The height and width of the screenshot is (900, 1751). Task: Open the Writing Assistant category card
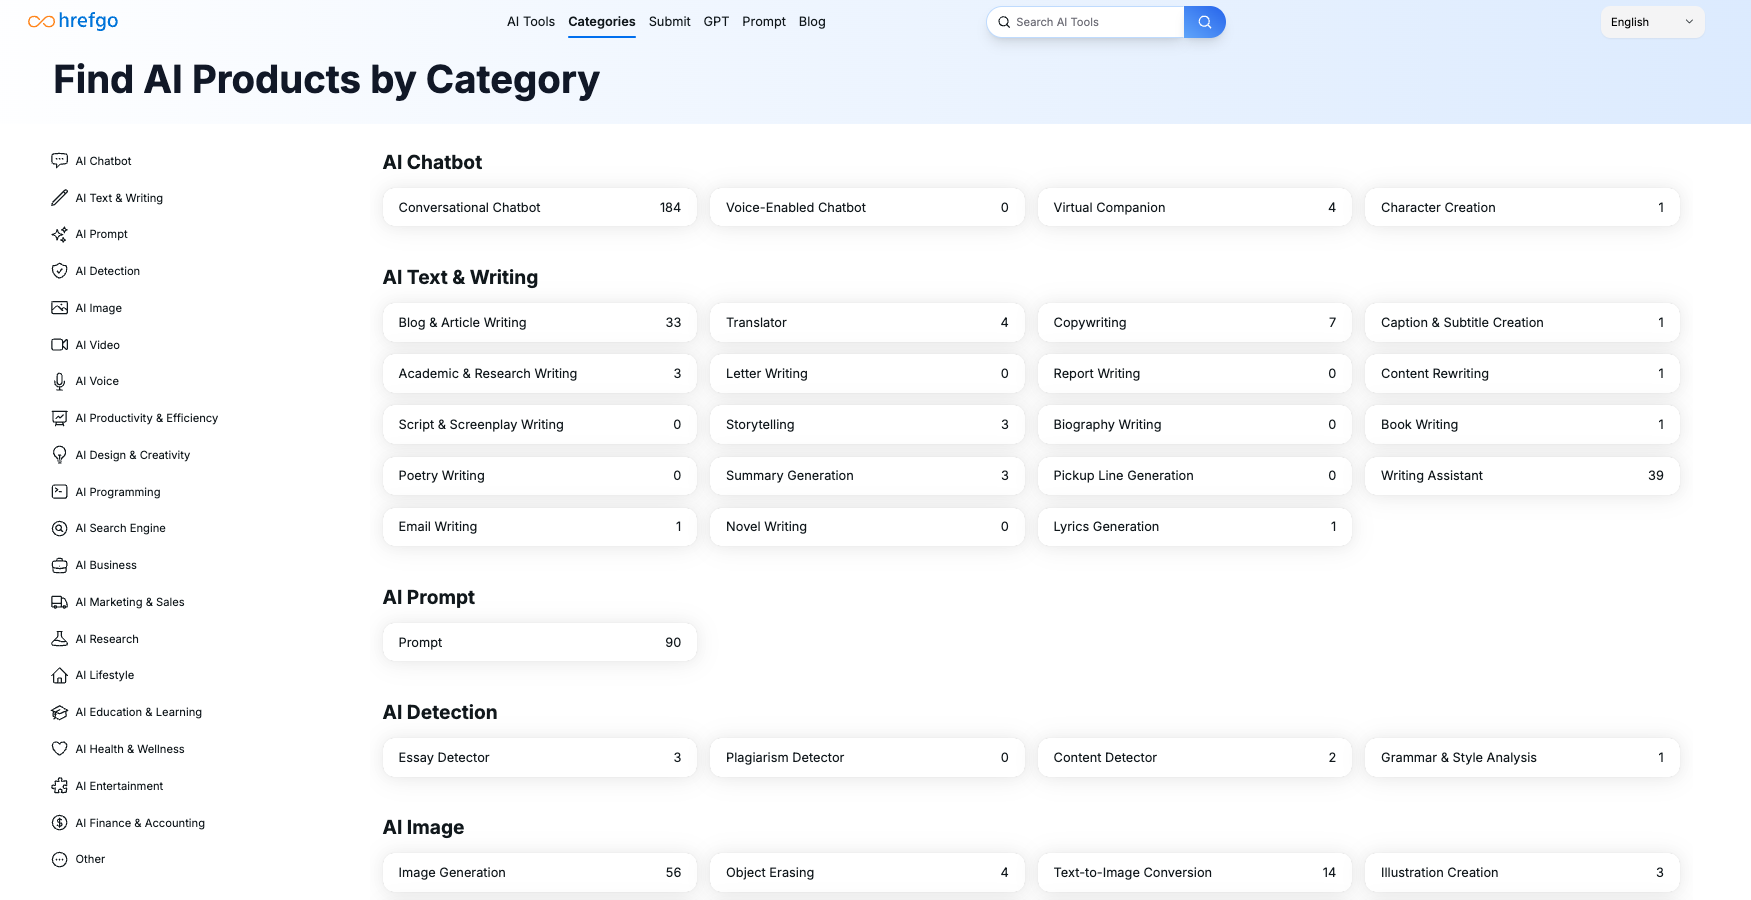pyautogui.click(x=1521, y=476)
